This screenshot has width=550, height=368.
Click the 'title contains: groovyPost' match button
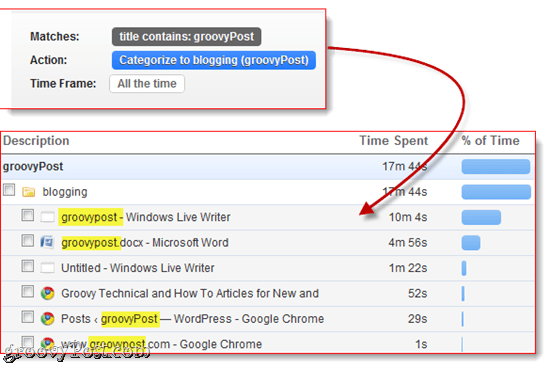pyautogui.click(x=186, y=36)
